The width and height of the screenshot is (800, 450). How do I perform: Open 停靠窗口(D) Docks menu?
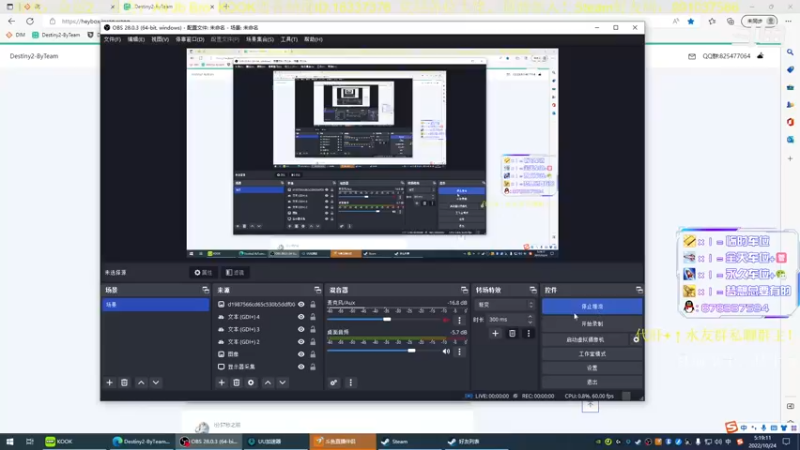(190, 39)
